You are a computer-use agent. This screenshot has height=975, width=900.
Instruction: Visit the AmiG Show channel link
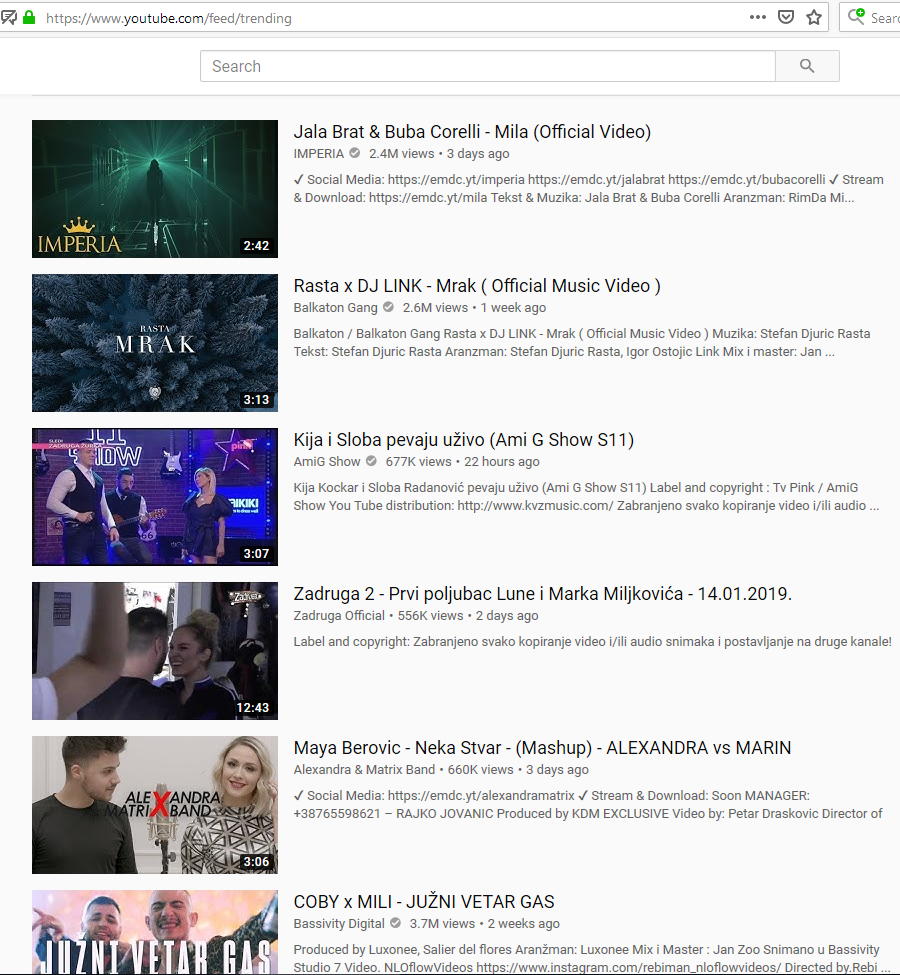(327, 462)
